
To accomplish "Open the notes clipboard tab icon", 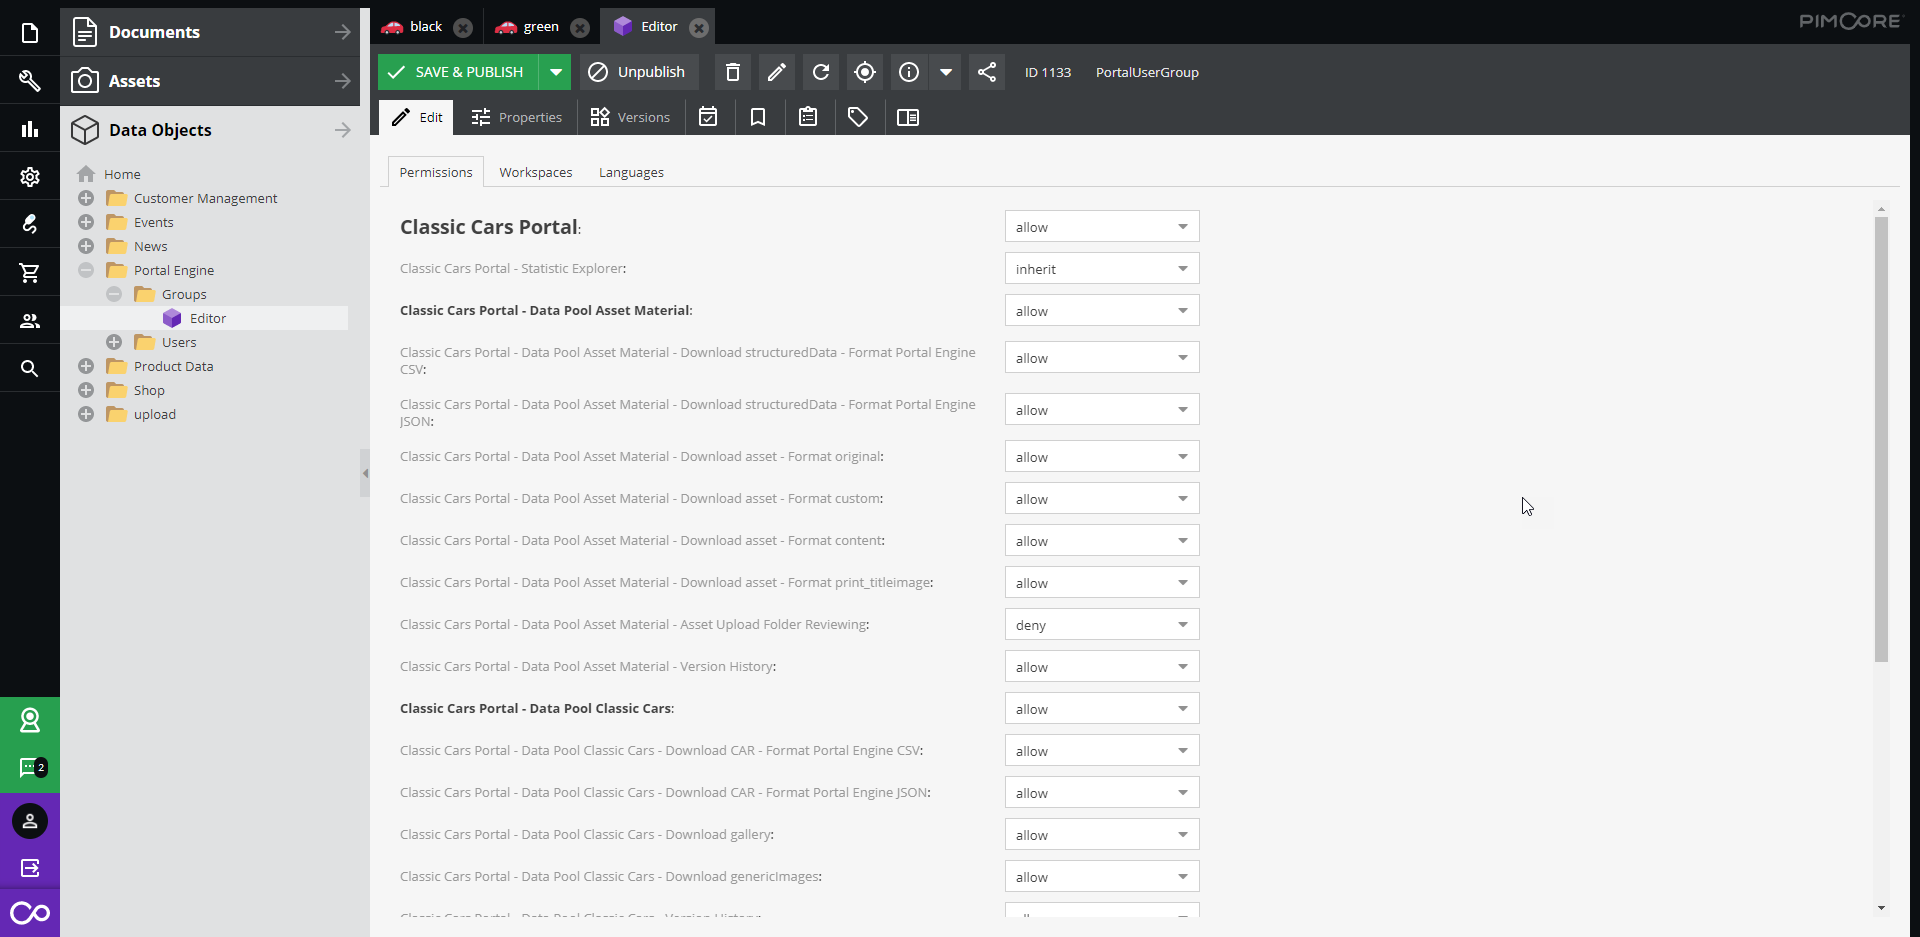I will pyautogui.click(x=808, y=117).
